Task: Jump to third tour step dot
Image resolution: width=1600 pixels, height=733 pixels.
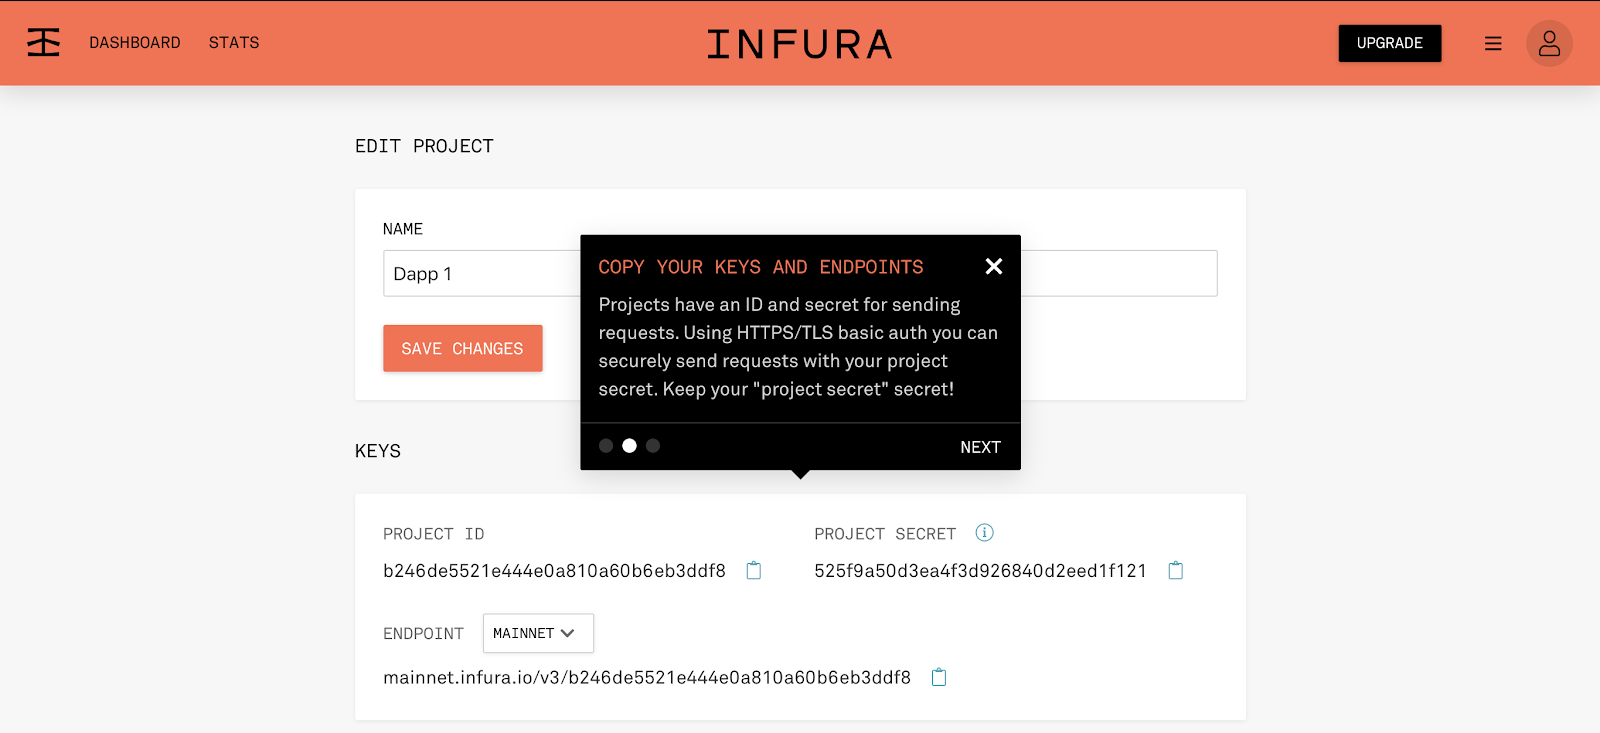Action: coord(653,446)
